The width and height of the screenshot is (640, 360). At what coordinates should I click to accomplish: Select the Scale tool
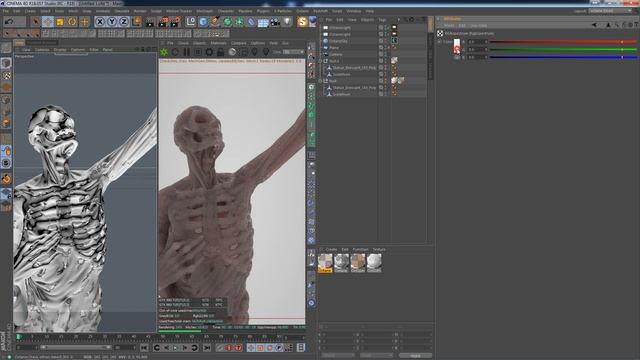pos(60,22)
